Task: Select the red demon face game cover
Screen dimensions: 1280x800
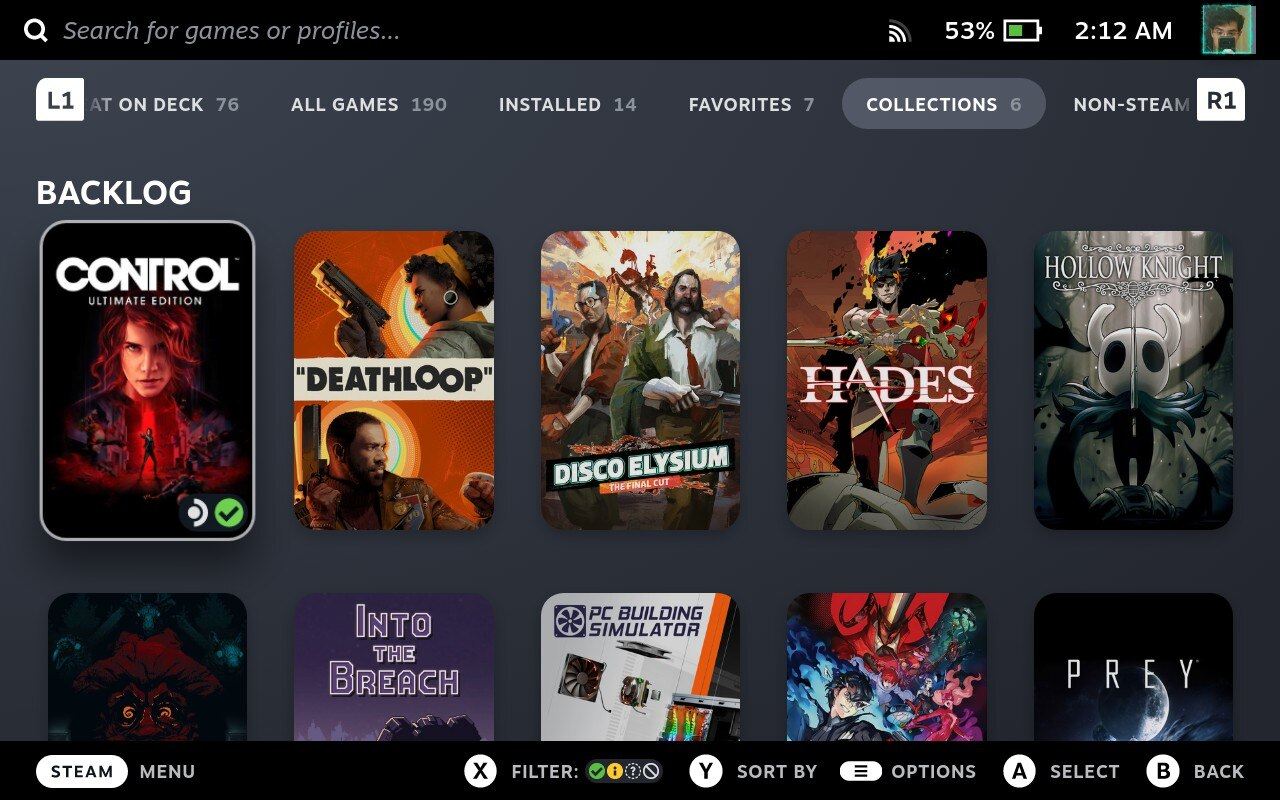Action: (x=147, y=667)
